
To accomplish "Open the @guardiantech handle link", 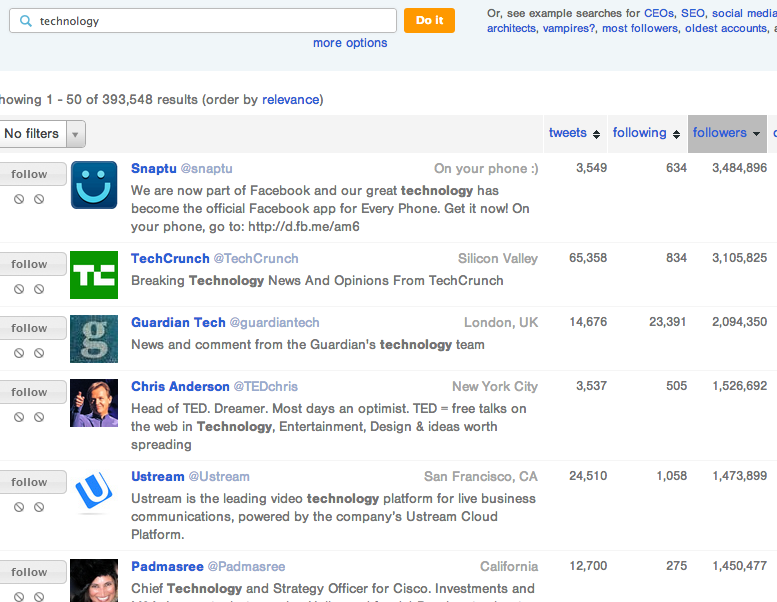I will tap(275, 323).
